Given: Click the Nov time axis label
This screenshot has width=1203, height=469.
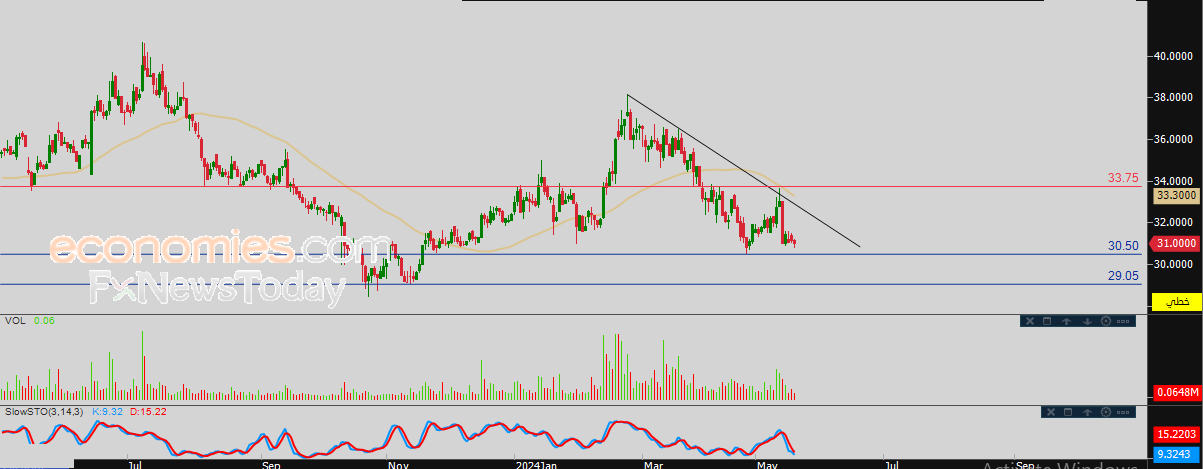Looking at the screenshot, I should (398, 464).
